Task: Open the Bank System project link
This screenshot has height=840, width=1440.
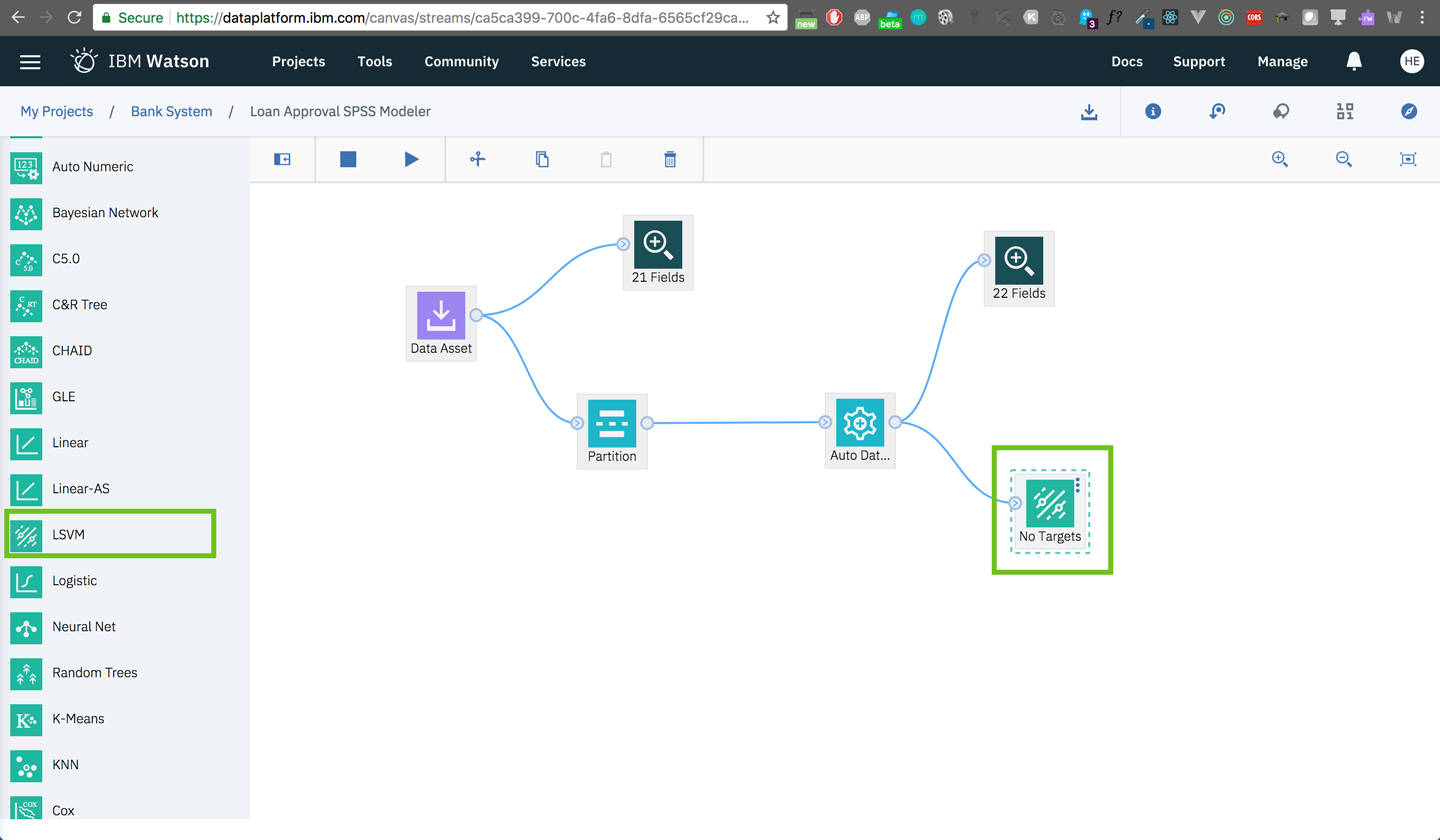Action: 171,111
